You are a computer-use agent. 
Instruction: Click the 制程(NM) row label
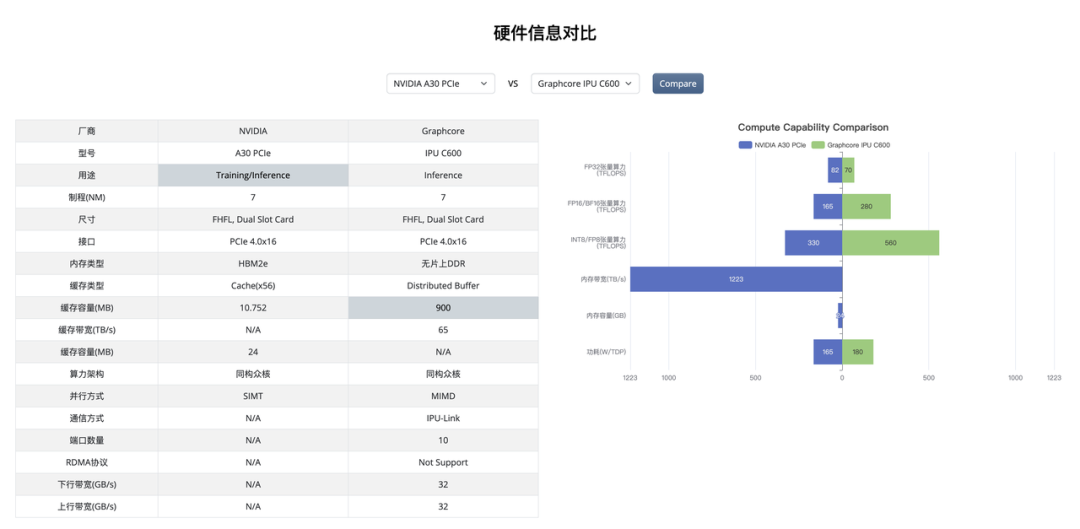coord(87,197)
